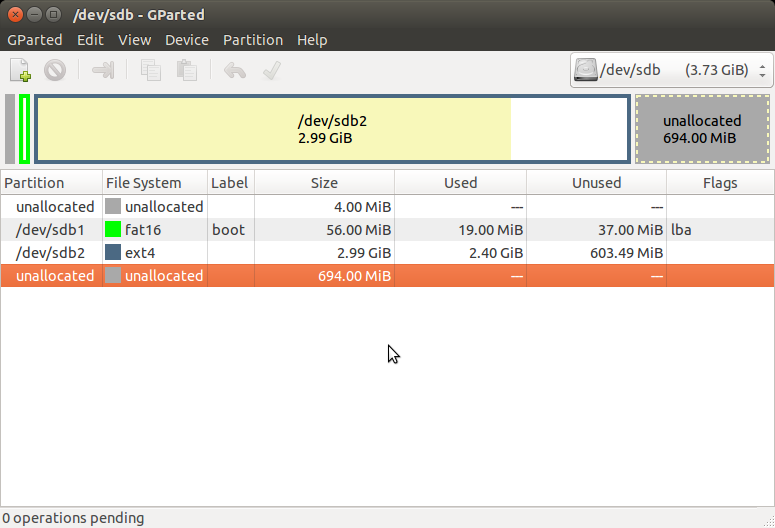
Task: Click the hard disk icon in device selector
Action: [x=586, y=70]
